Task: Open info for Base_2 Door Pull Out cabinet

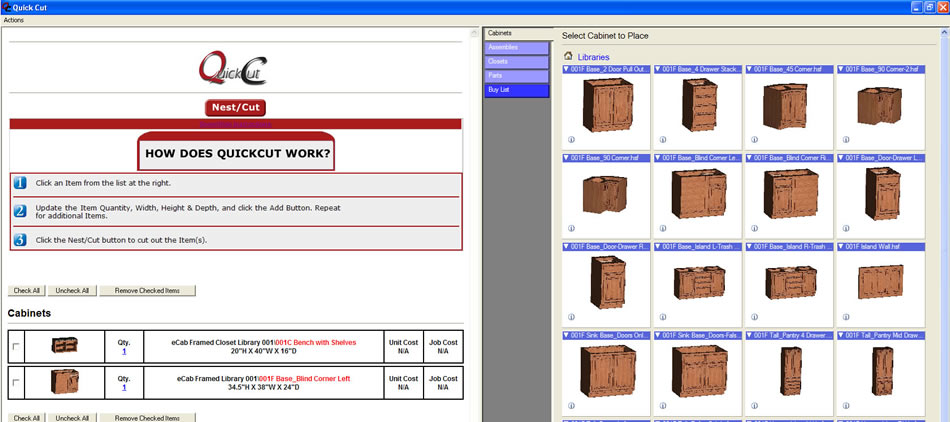Action: pos(571,139)
